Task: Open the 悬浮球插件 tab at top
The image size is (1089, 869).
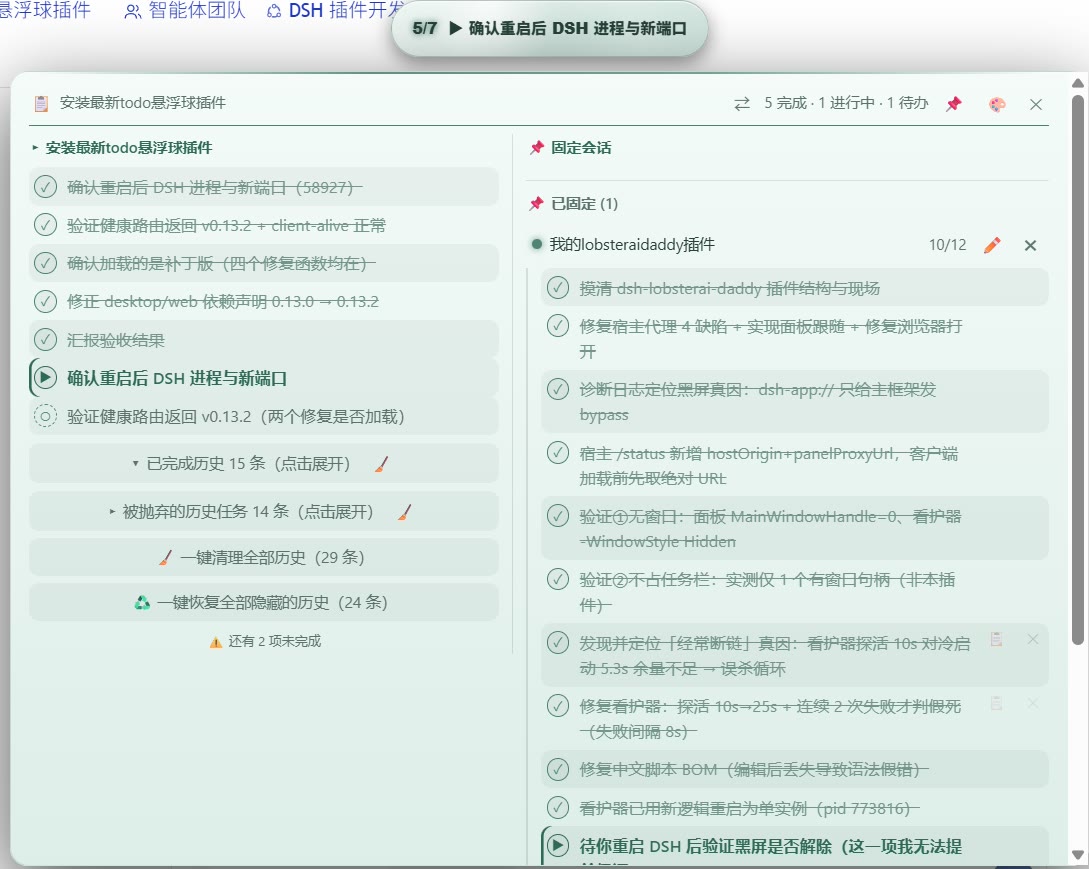Action: coord(45,10)
